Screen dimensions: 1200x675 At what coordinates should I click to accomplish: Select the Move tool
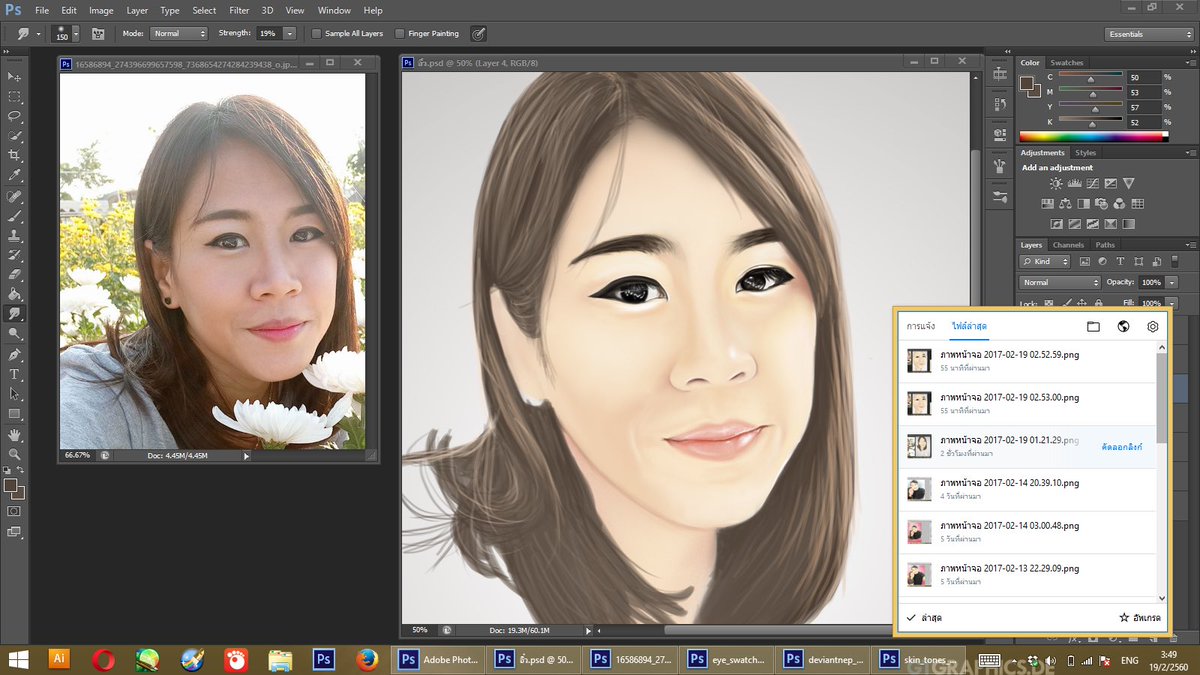14,77
